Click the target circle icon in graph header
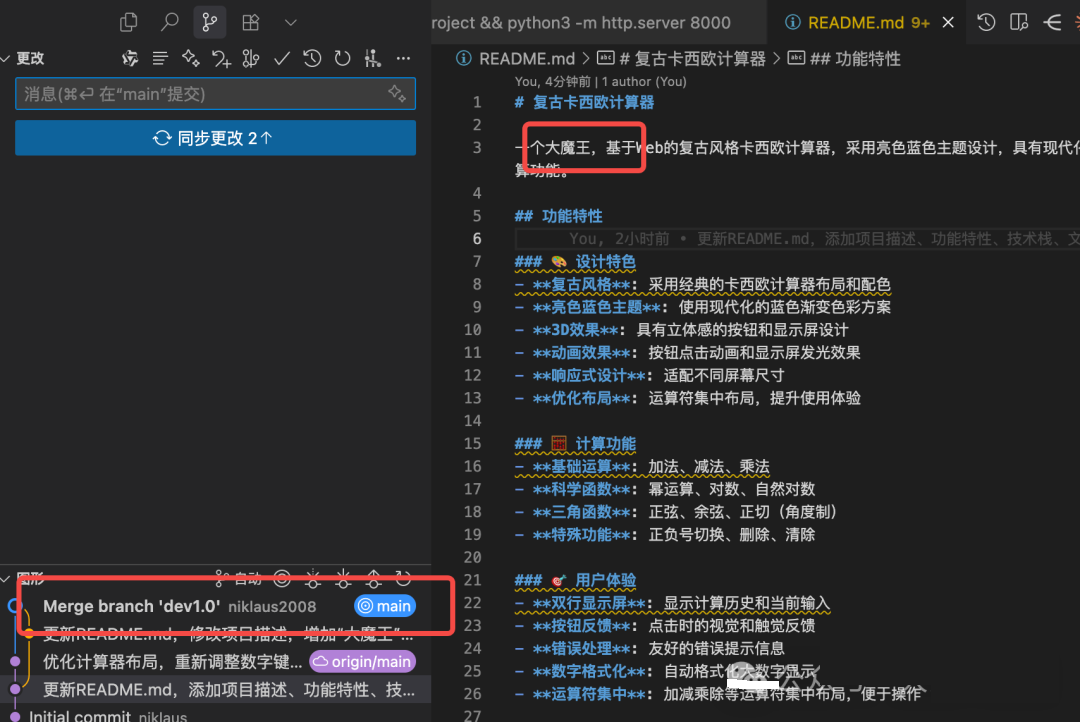This screenshot has height=722, width=1080. [282, 579]
